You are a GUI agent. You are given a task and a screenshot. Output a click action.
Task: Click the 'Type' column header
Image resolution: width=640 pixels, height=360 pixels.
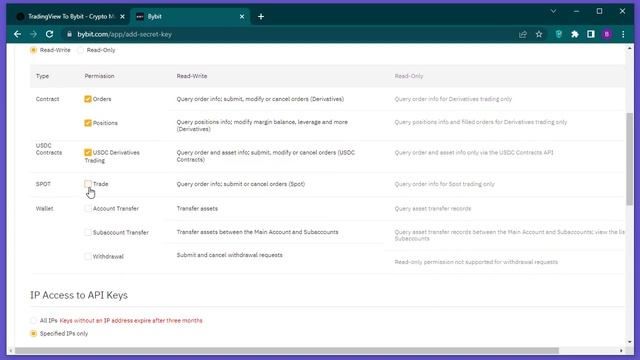click(42, 76)
